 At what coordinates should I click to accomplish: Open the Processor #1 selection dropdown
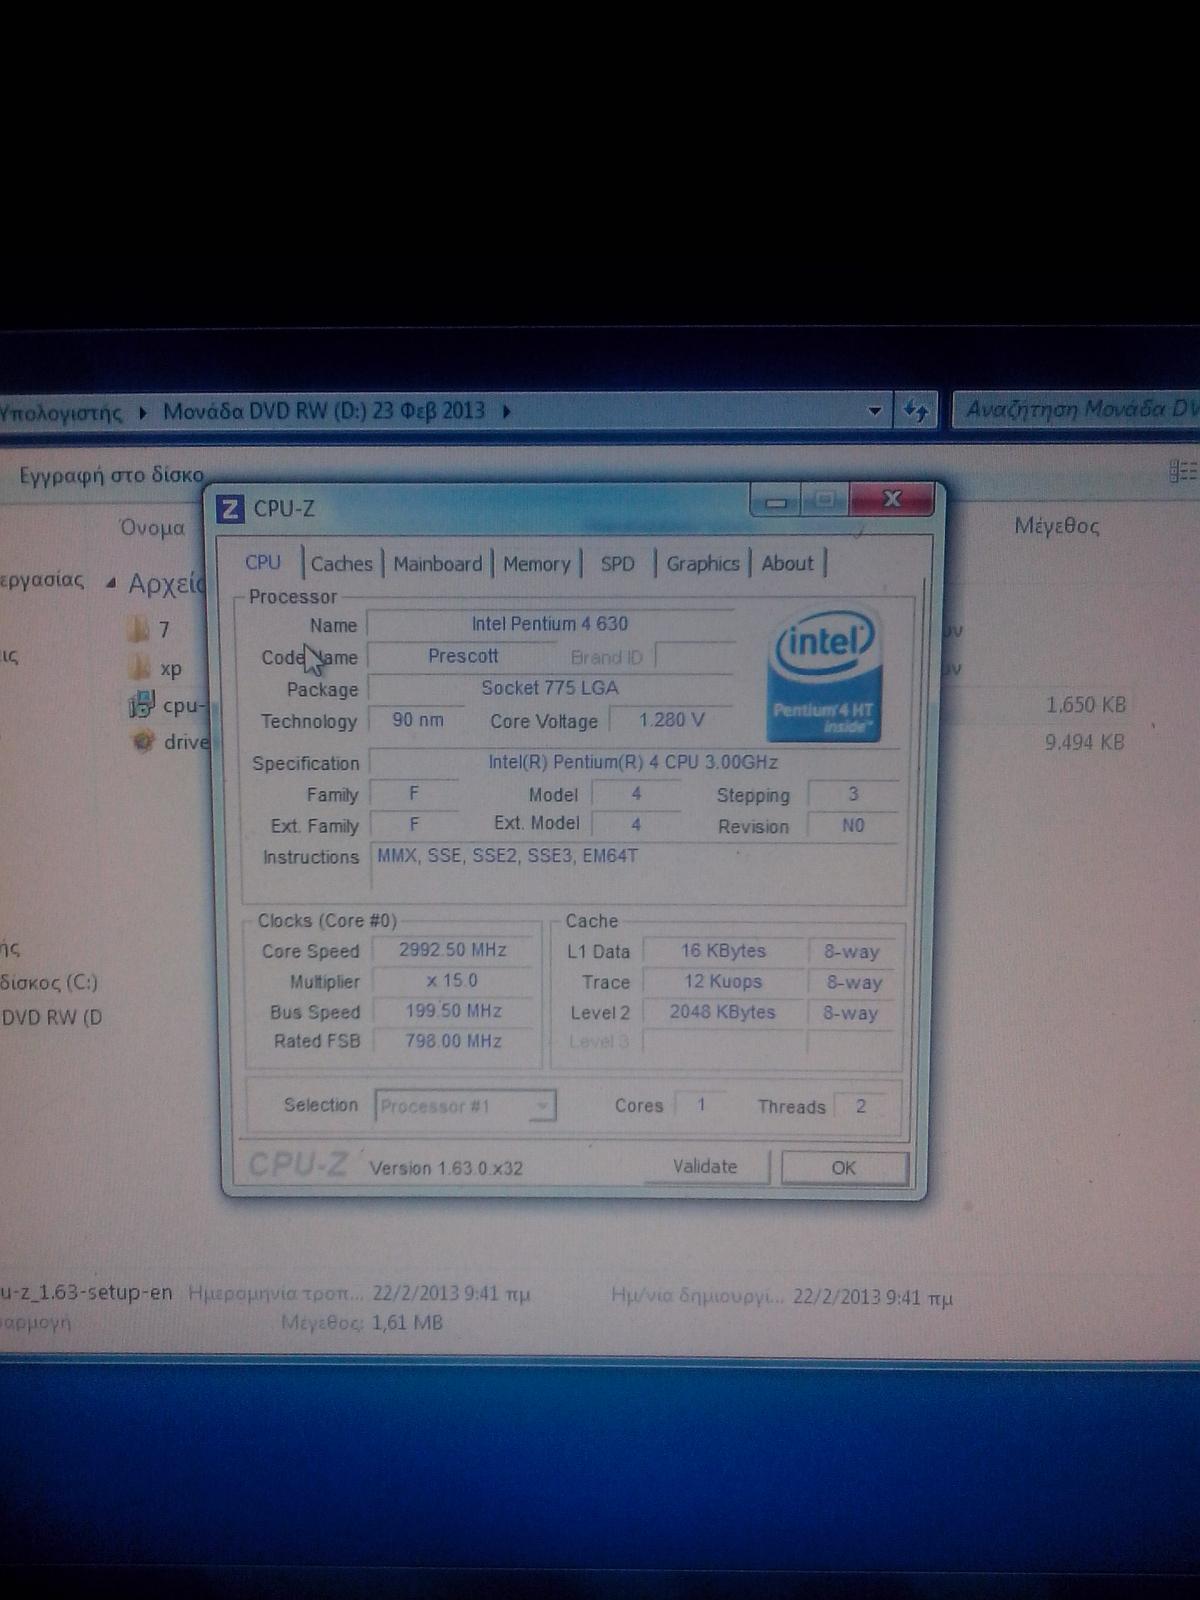coord(465,1106)
